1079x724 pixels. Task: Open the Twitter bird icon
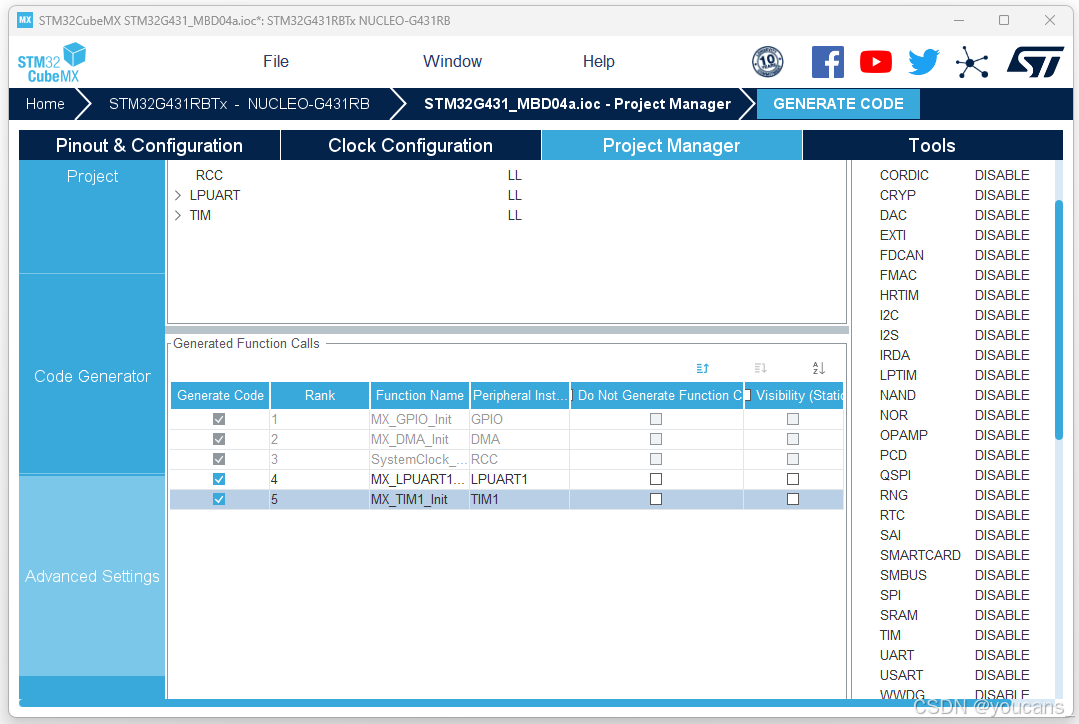pyautogui.click(x=923, y=62)
